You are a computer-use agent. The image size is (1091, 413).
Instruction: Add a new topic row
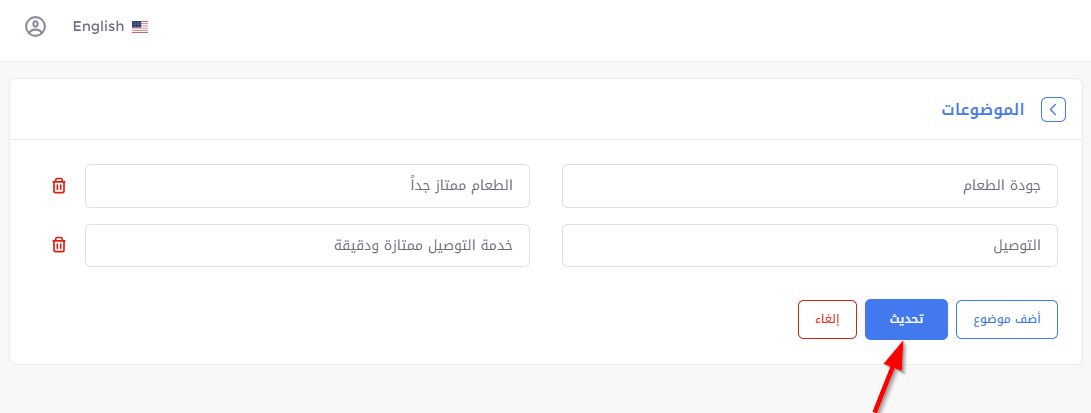click(x=1007, y=320)
